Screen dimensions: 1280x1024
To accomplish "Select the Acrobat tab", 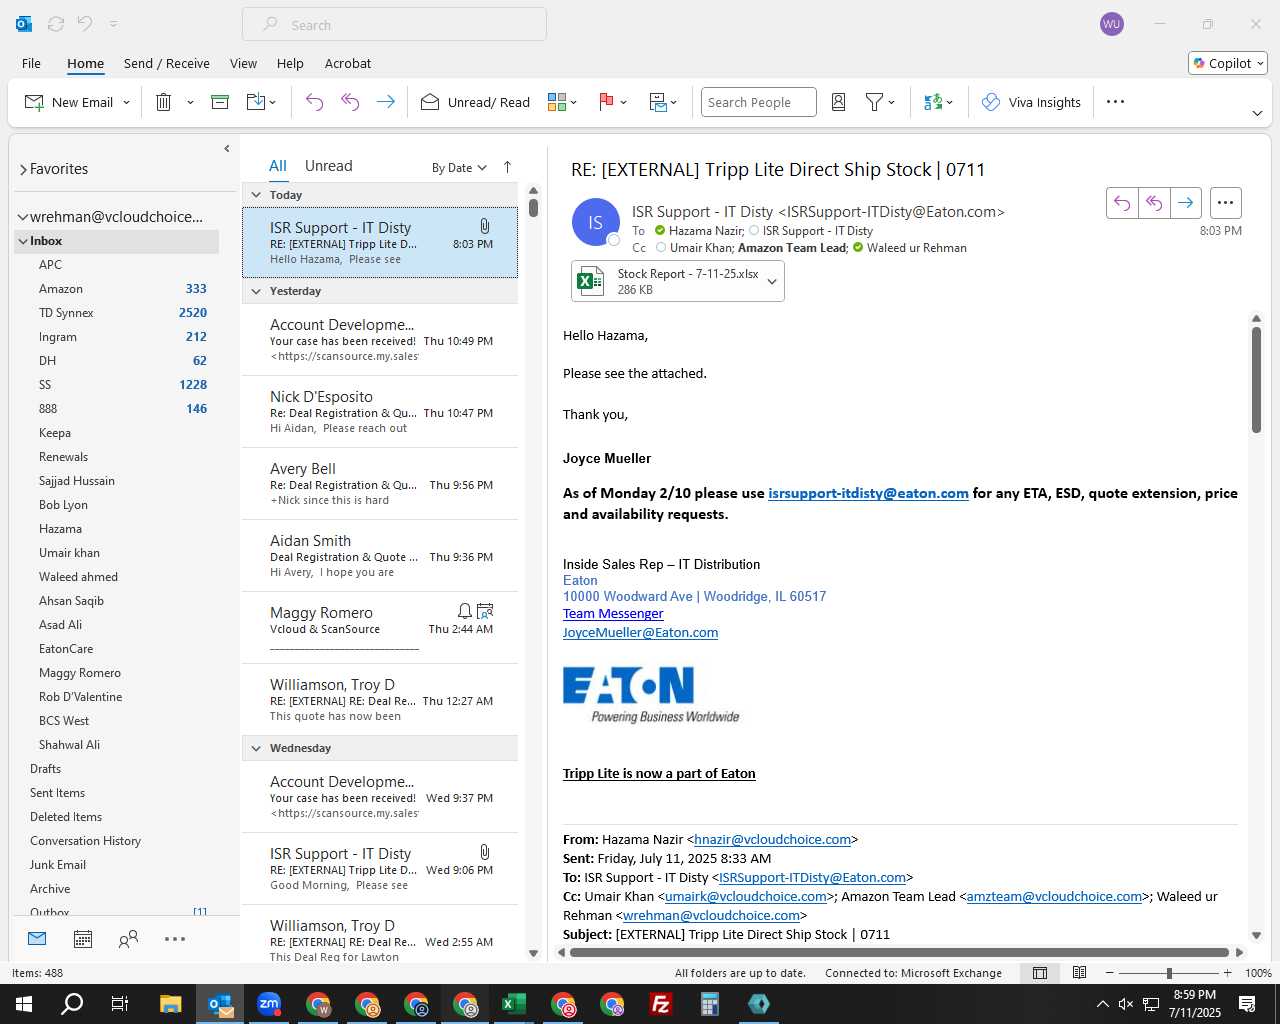I will (x=348, y=63).
